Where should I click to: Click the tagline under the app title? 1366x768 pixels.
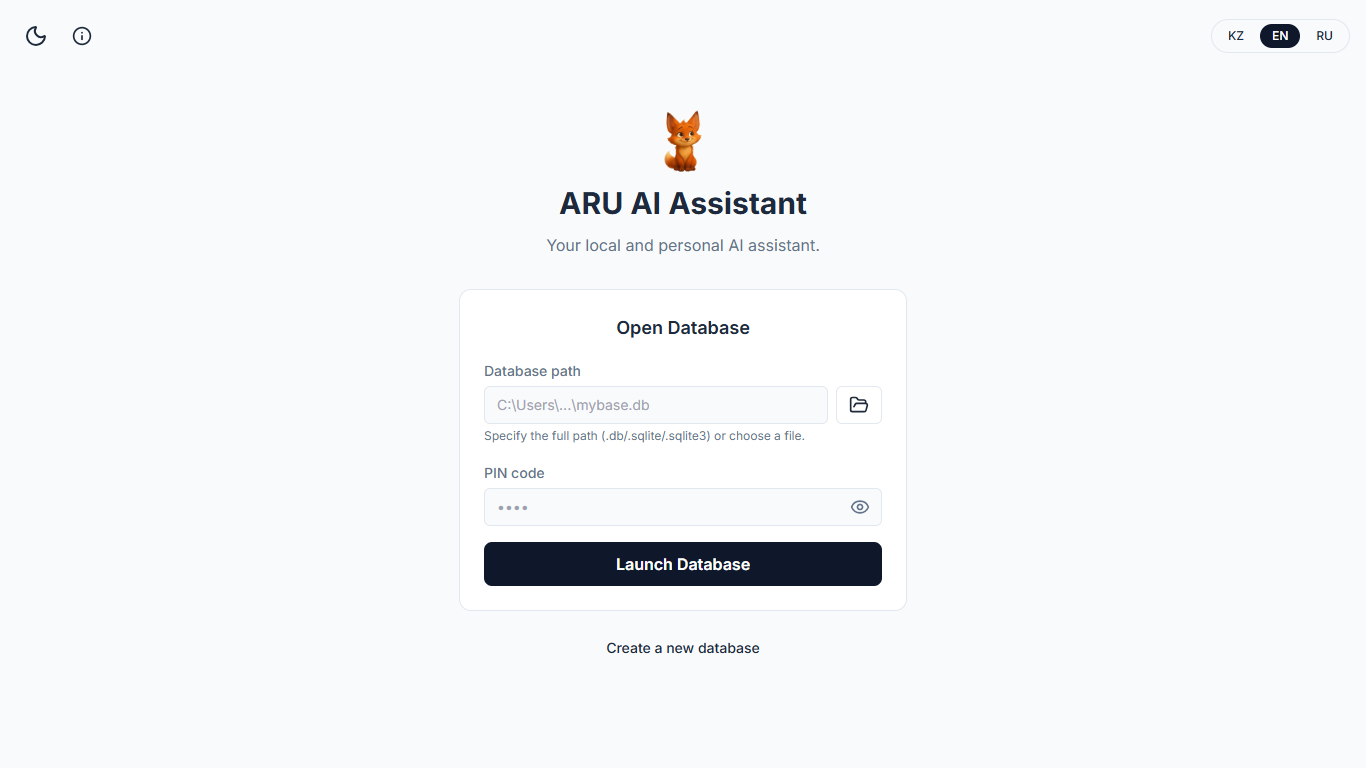pos(683,245)
